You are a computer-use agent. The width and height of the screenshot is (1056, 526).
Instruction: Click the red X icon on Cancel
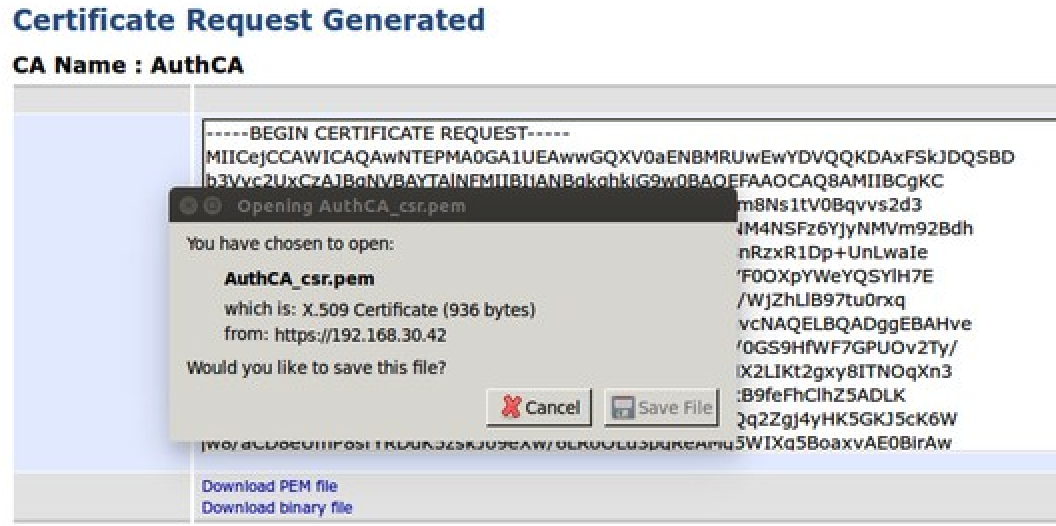[x=512, y=407]
